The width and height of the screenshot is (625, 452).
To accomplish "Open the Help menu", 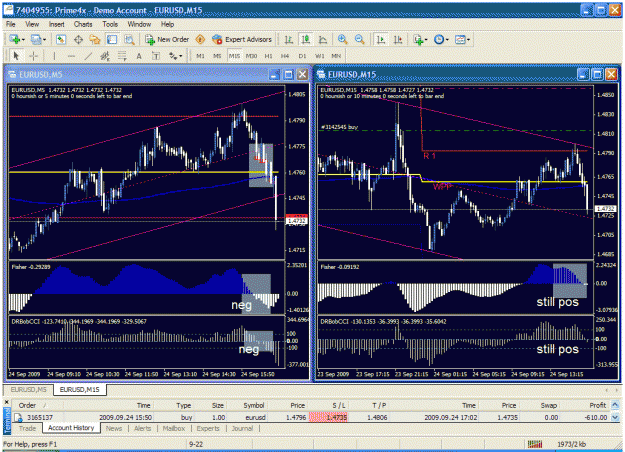I will pyautogui.click(x=167, y=24).
